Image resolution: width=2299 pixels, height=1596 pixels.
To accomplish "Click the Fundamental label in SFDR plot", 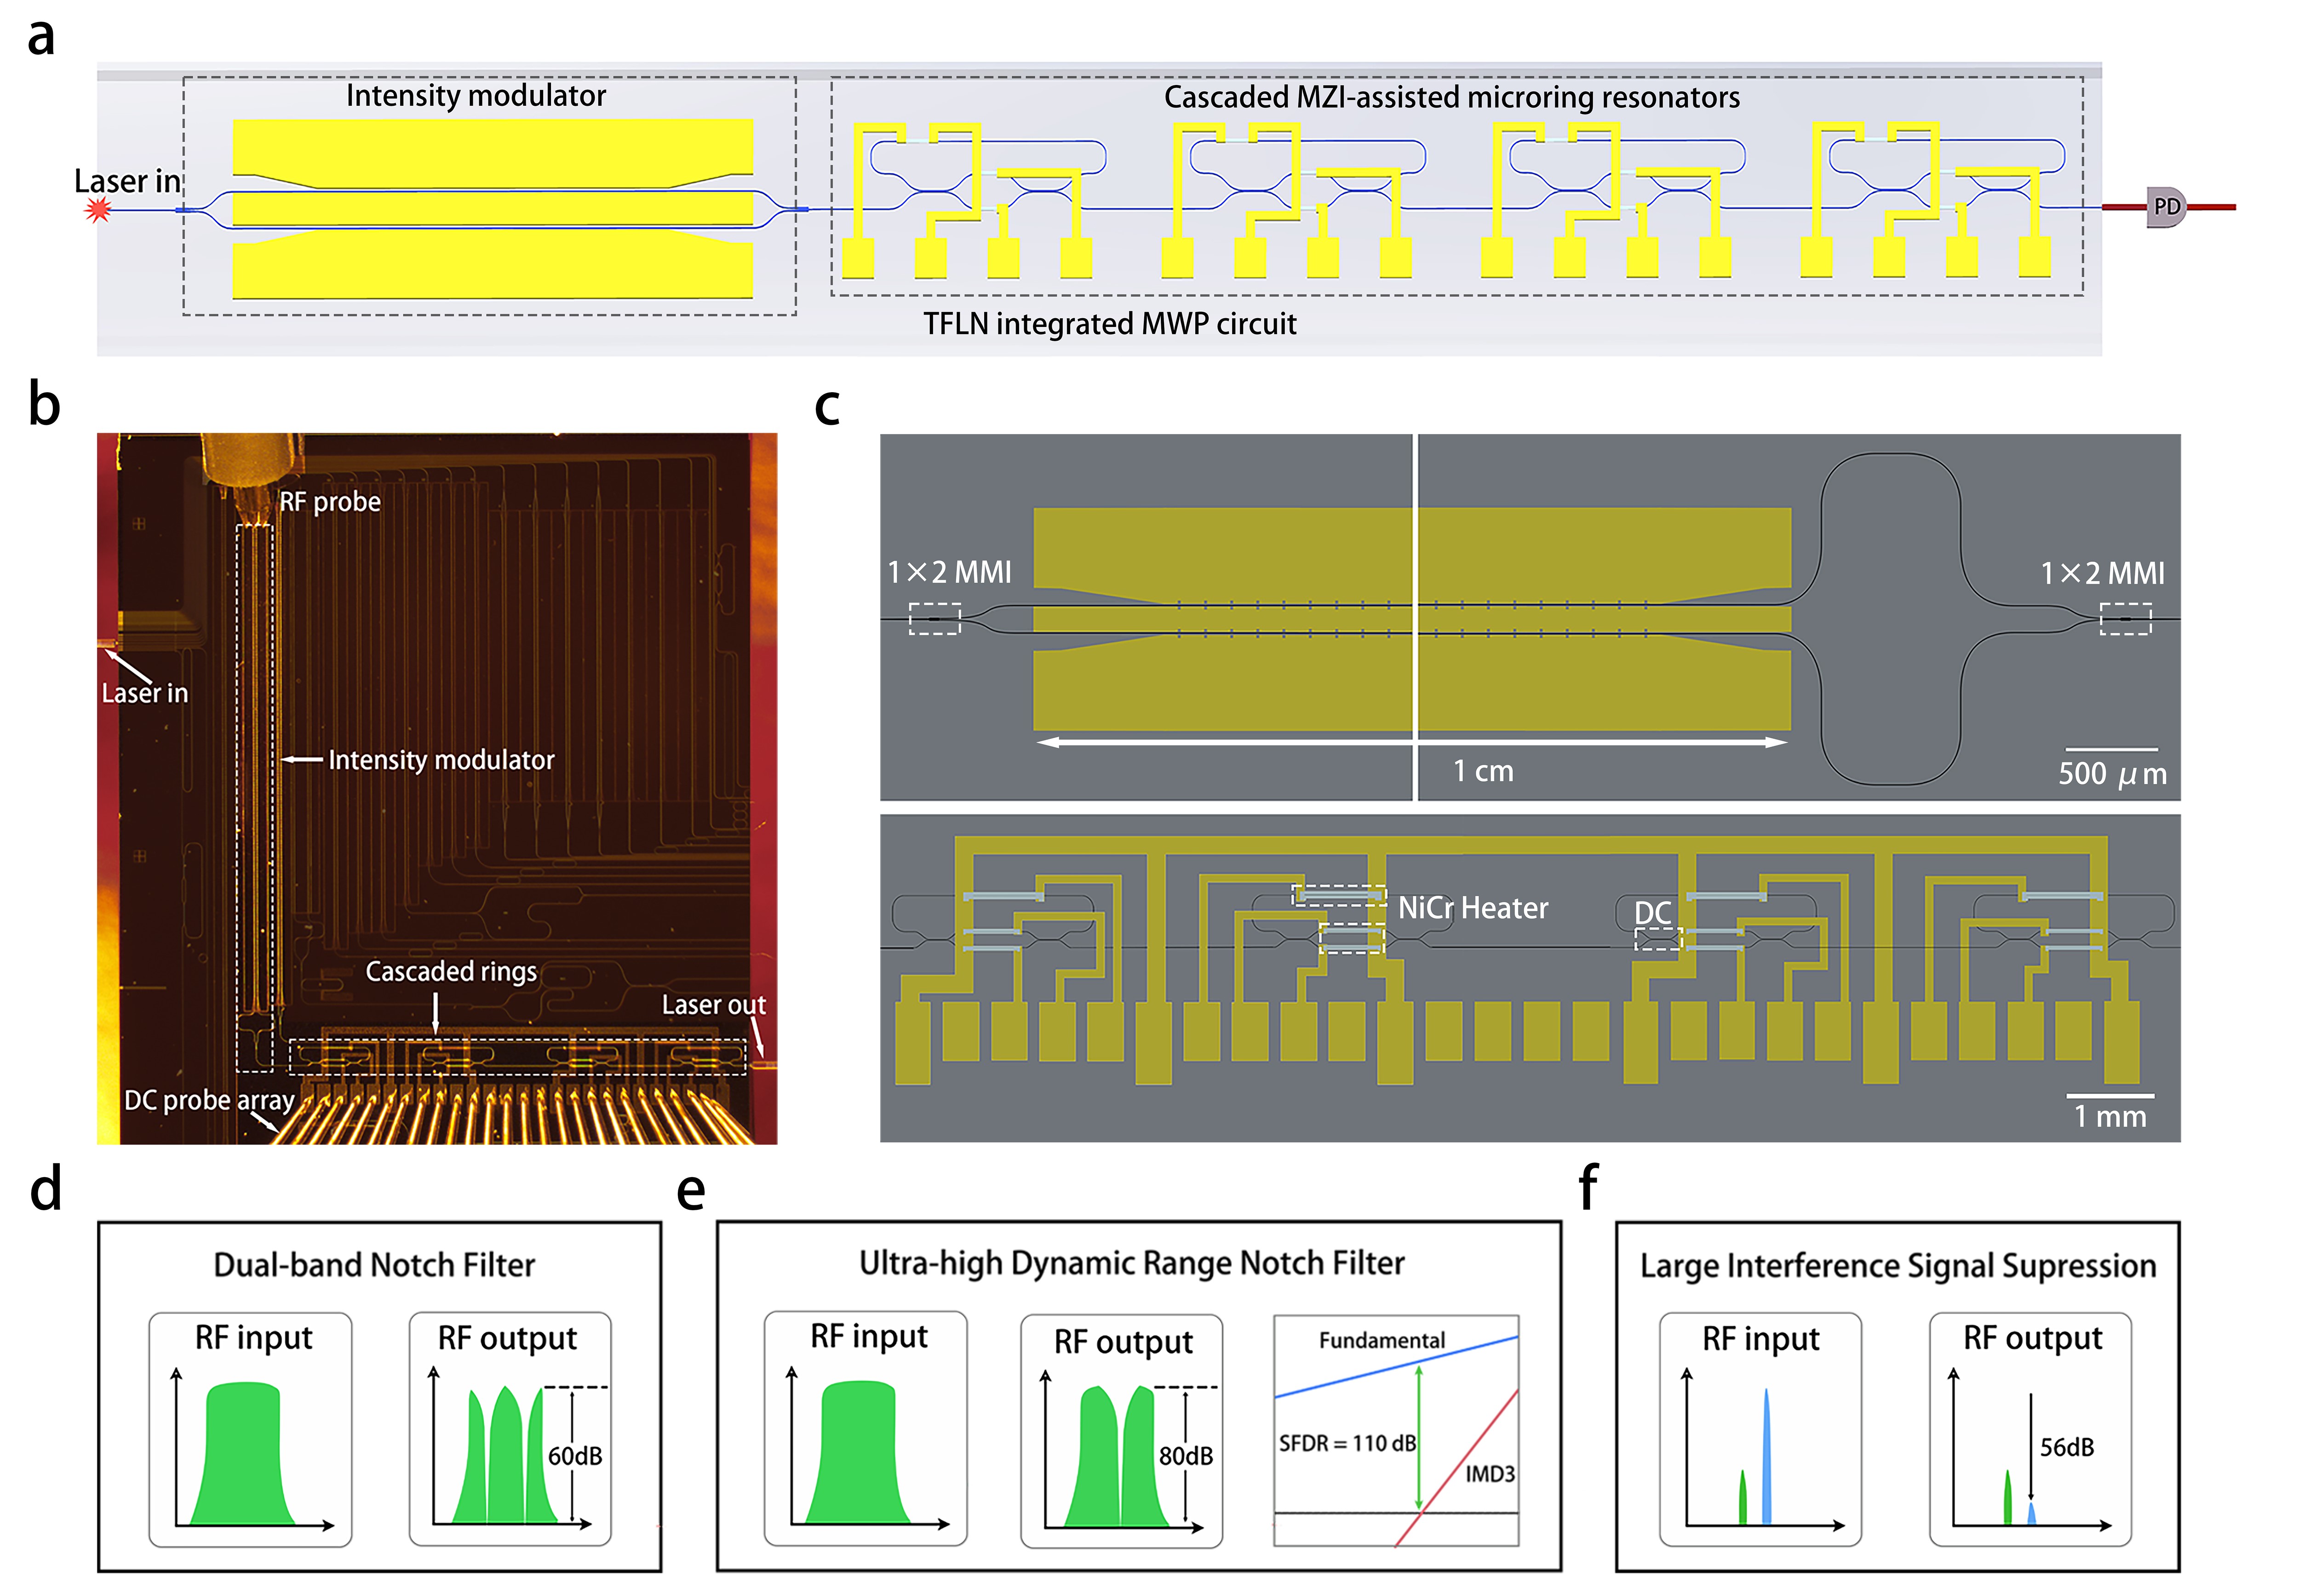I will 1381,1340.
